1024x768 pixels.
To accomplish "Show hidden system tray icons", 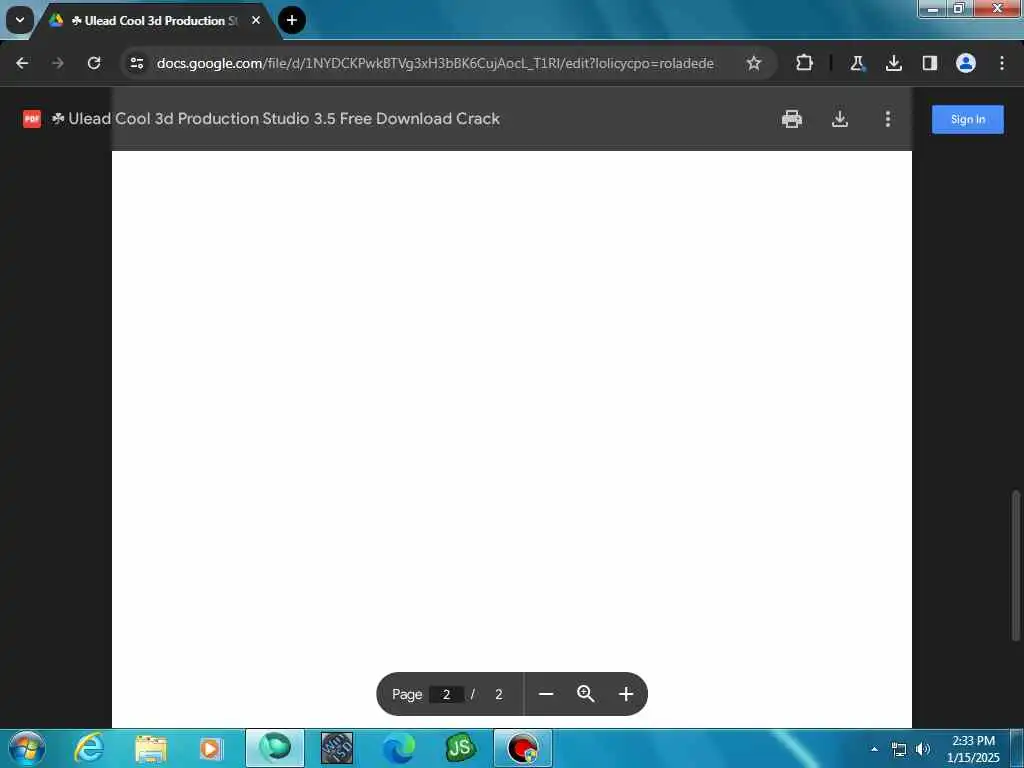I will [874, 749].
